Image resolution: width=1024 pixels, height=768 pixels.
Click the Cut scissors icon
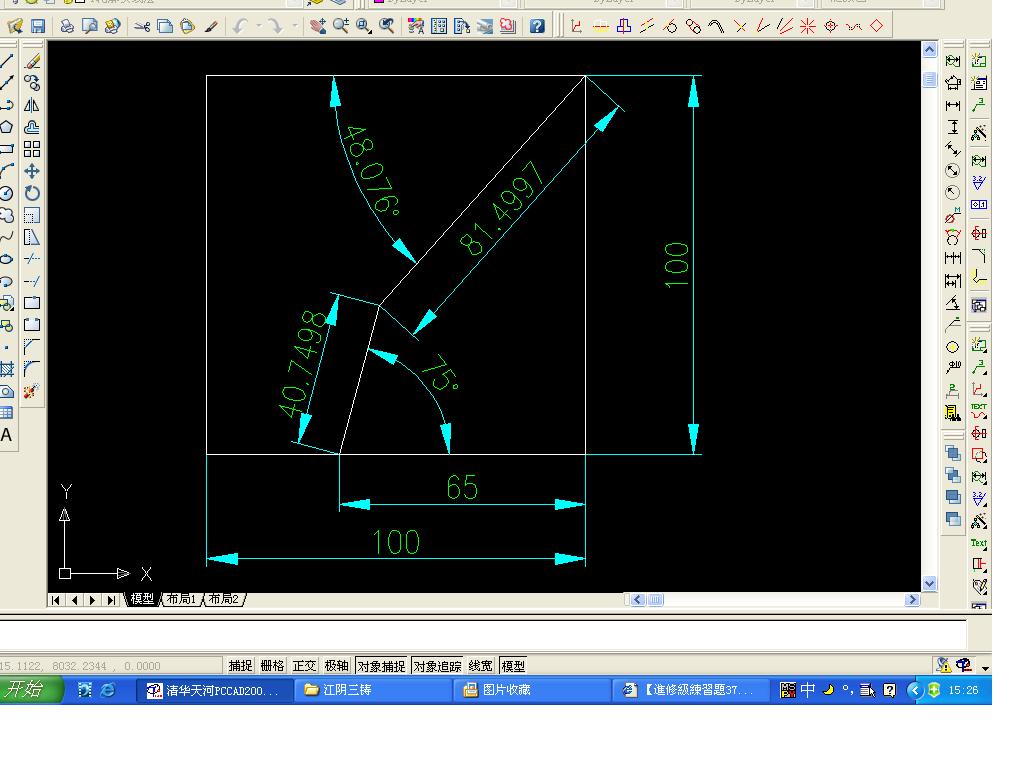(142, 26)
